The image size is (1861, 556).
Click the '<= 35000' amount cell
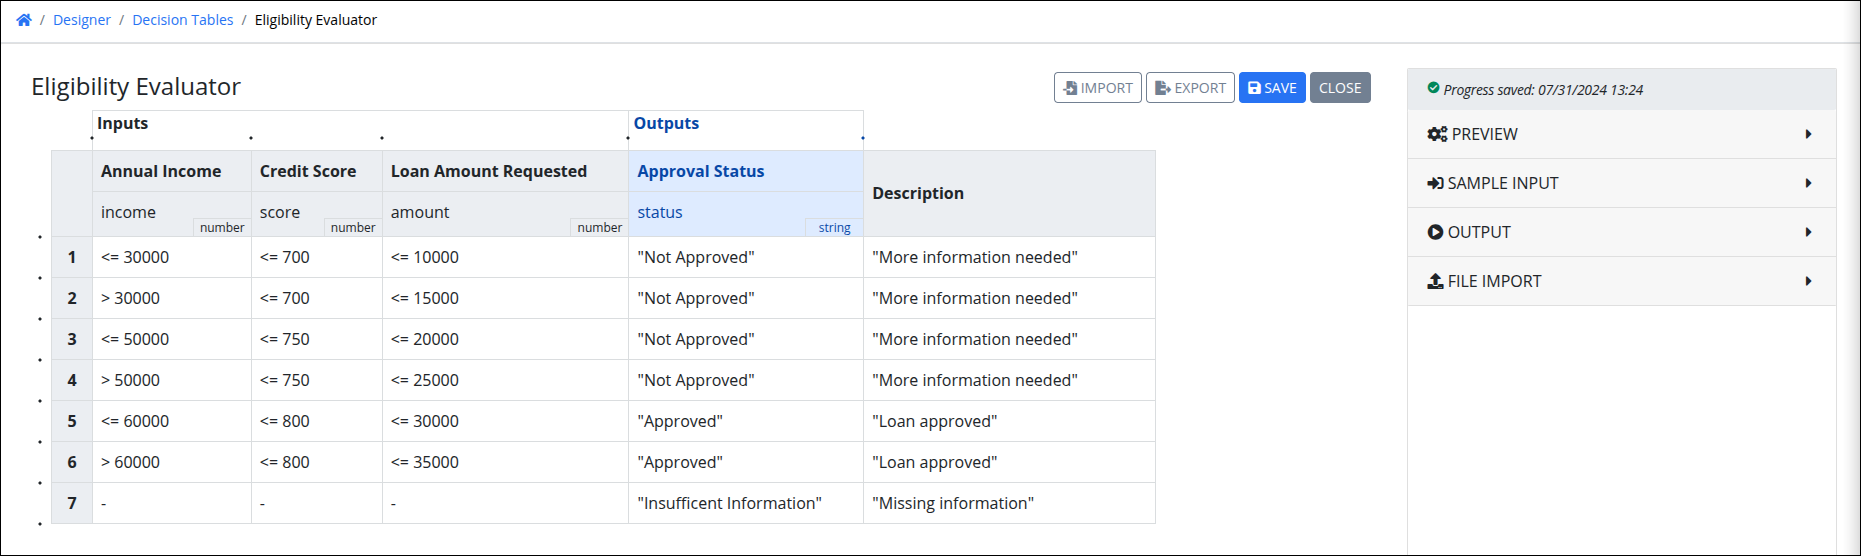[505, 462]
